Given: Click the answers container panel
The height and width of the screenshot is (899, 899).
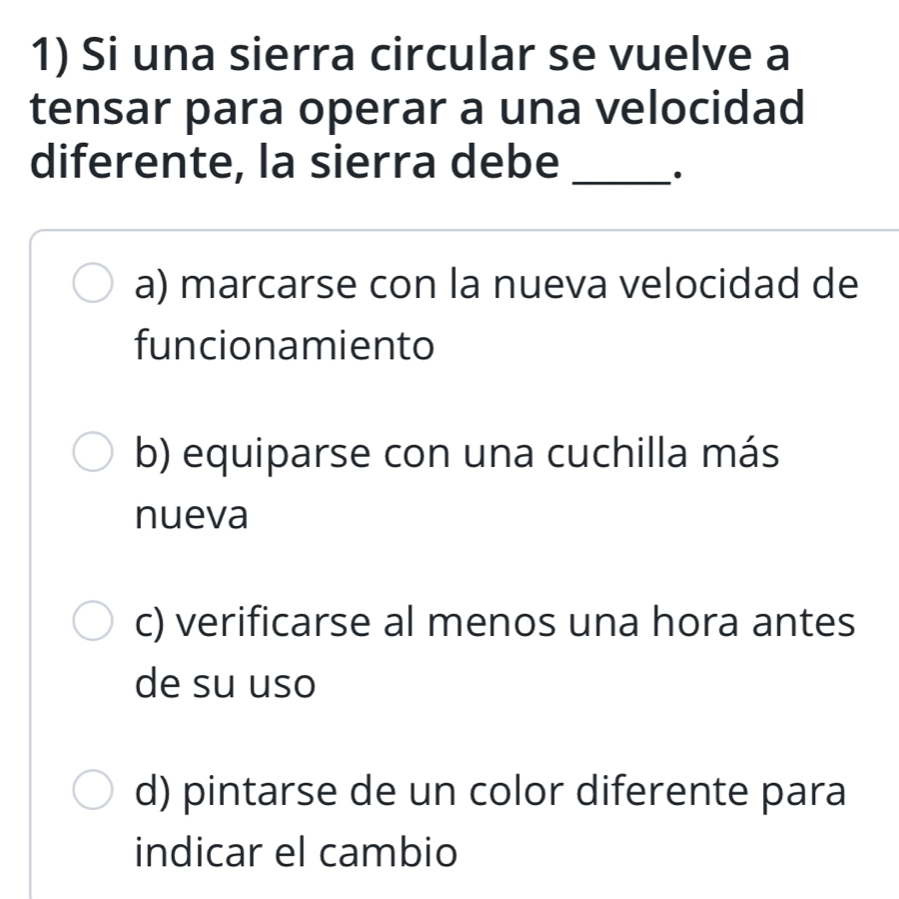Looking at the screenshot, I should pos(460,560).
